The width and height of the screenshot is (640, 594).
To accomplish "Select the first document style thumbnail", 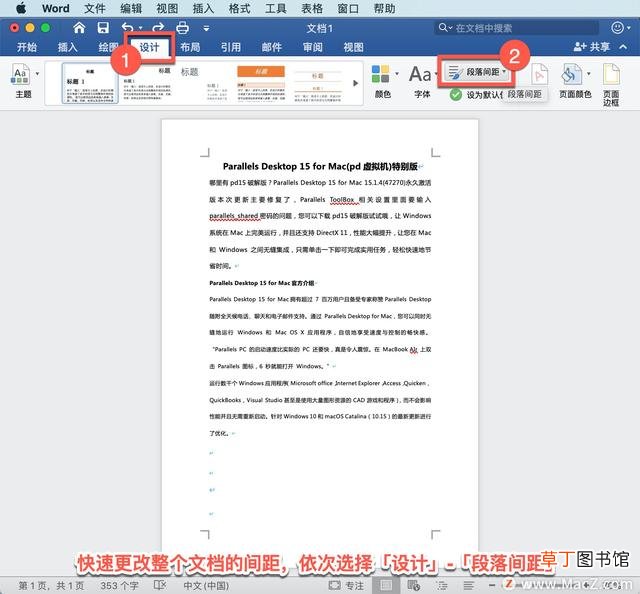I will click(x=90, y=83).
